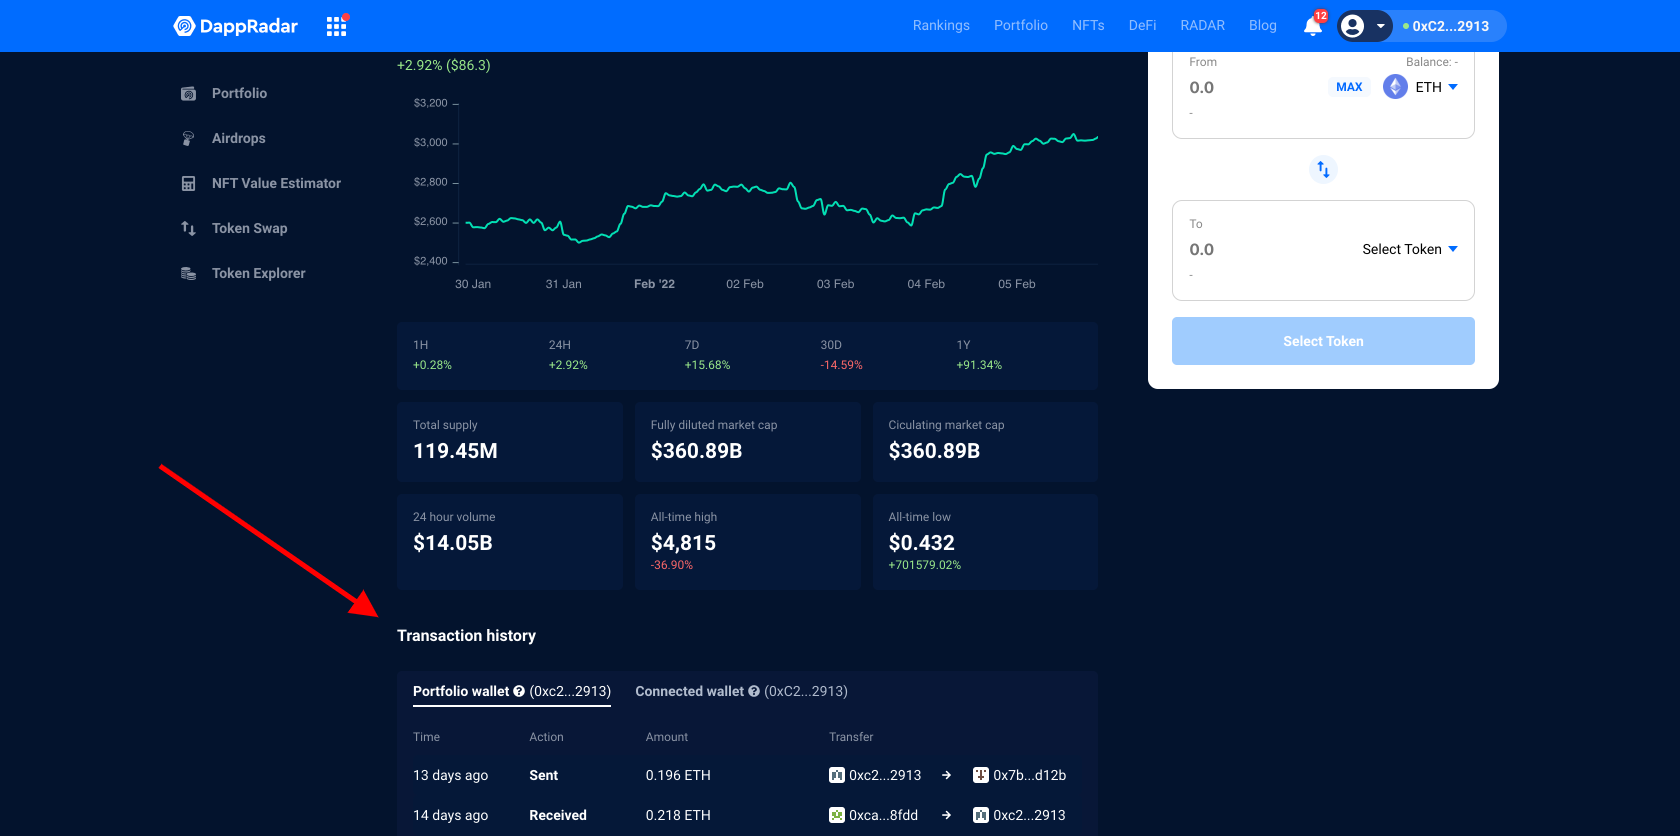Expand the account dropdown arrow
The image size is (1680, 836).
coord(1380,26)
